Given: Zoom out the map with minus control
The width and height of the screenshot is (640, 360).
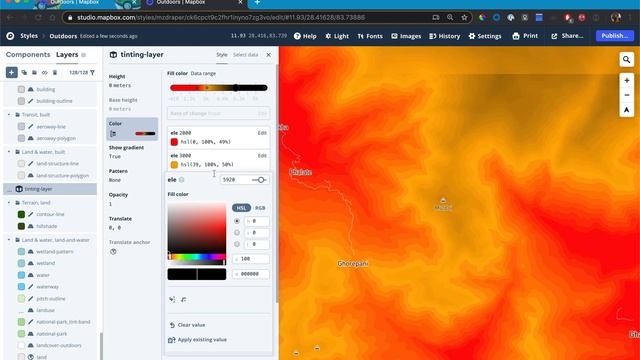Looking at the screenshot, I should [627, 95].
